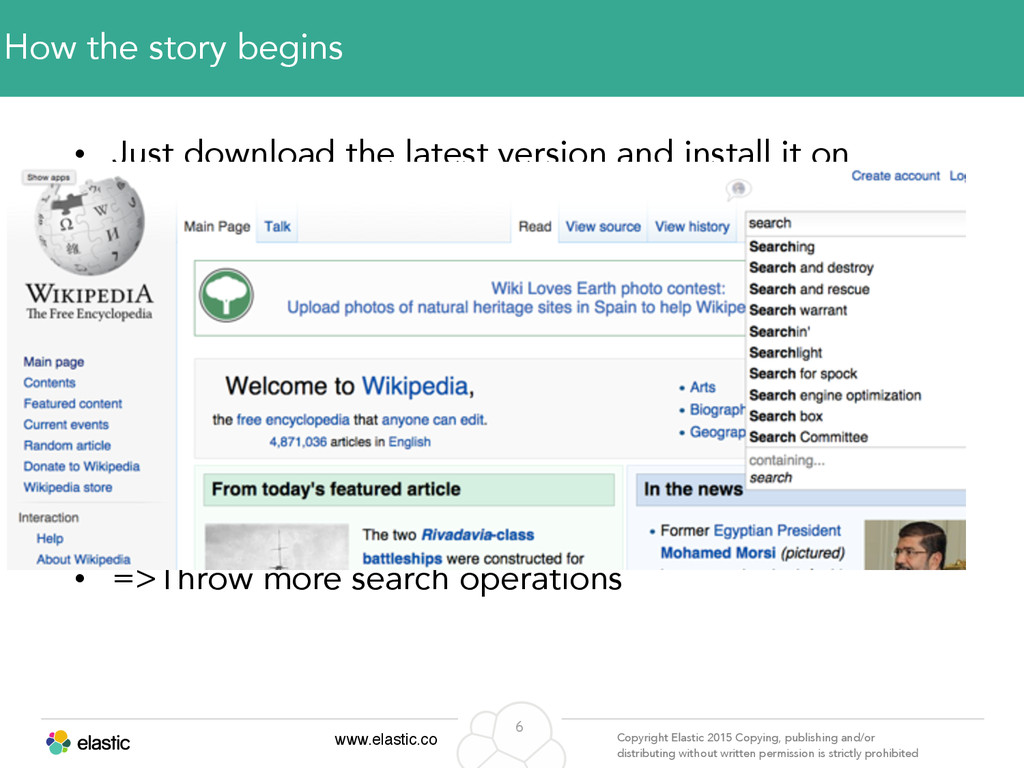Open the Main page sidebar link
Image resolution: width=1024 pixels, height=768 pixels.
coord(54,362)
